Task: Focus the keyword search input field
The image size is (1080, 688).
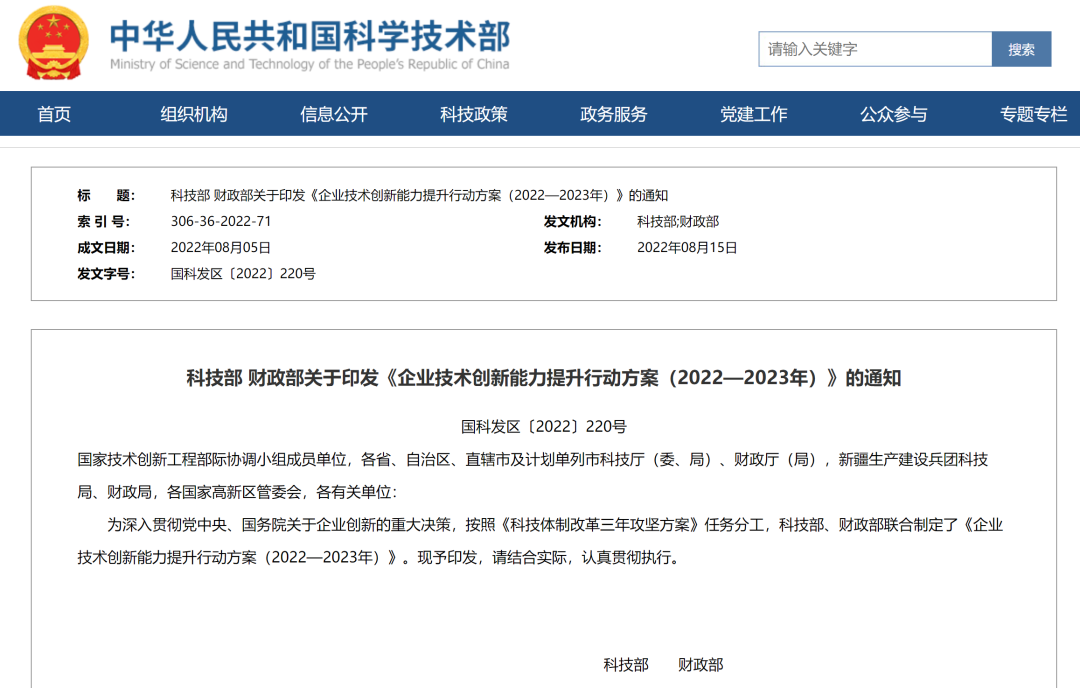Action: point(875,49)
